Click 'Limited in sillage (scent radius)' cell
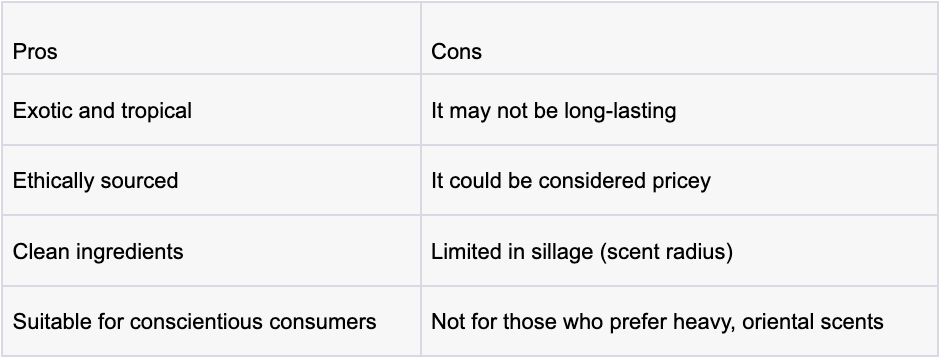 (x=679, y=251)
